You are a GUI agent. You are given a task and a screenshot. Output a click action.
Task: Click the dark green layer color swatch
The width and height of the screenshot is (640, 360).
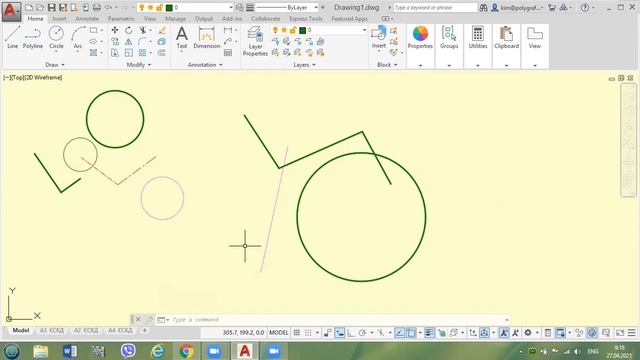click(302, 30)
